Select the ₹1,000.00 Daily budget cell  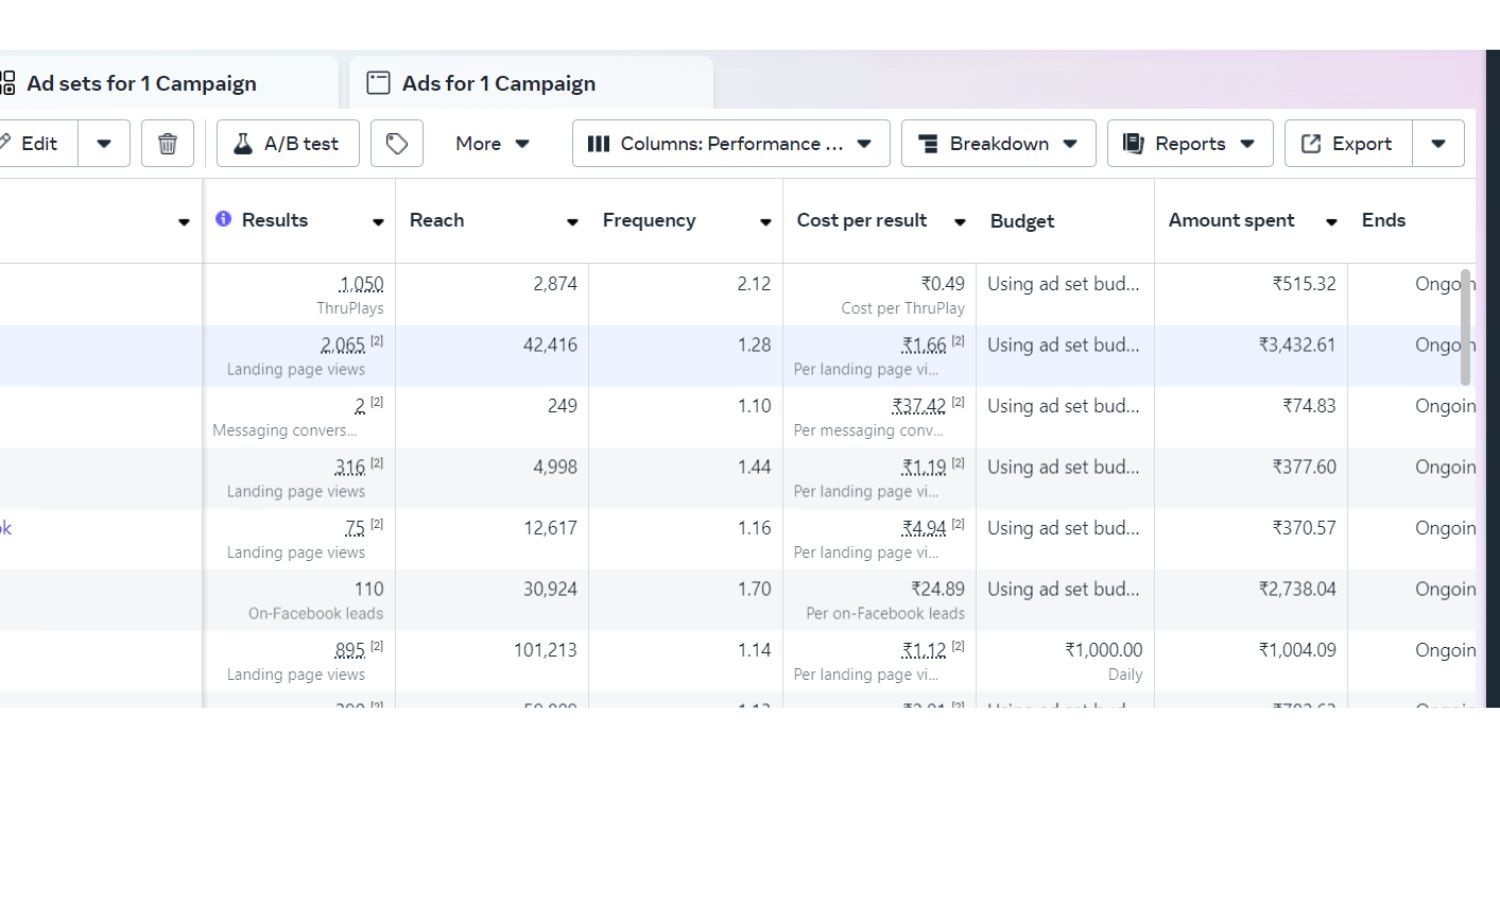click(1065, 661)
